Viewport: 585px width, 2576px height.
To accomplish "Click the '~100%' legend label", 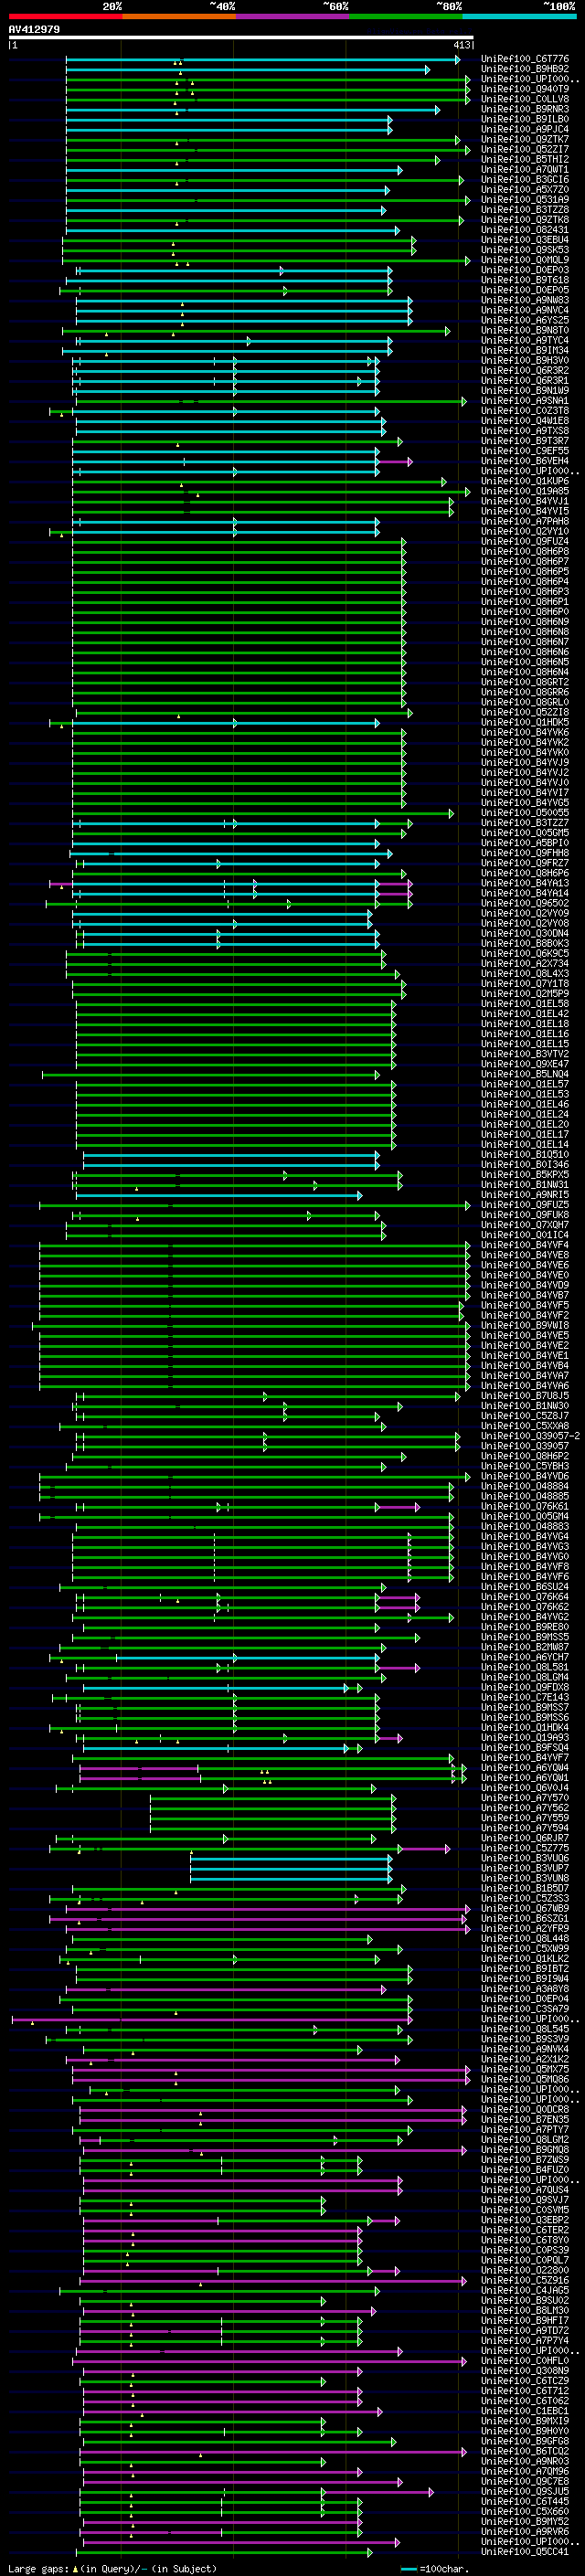I will point(560,6).
